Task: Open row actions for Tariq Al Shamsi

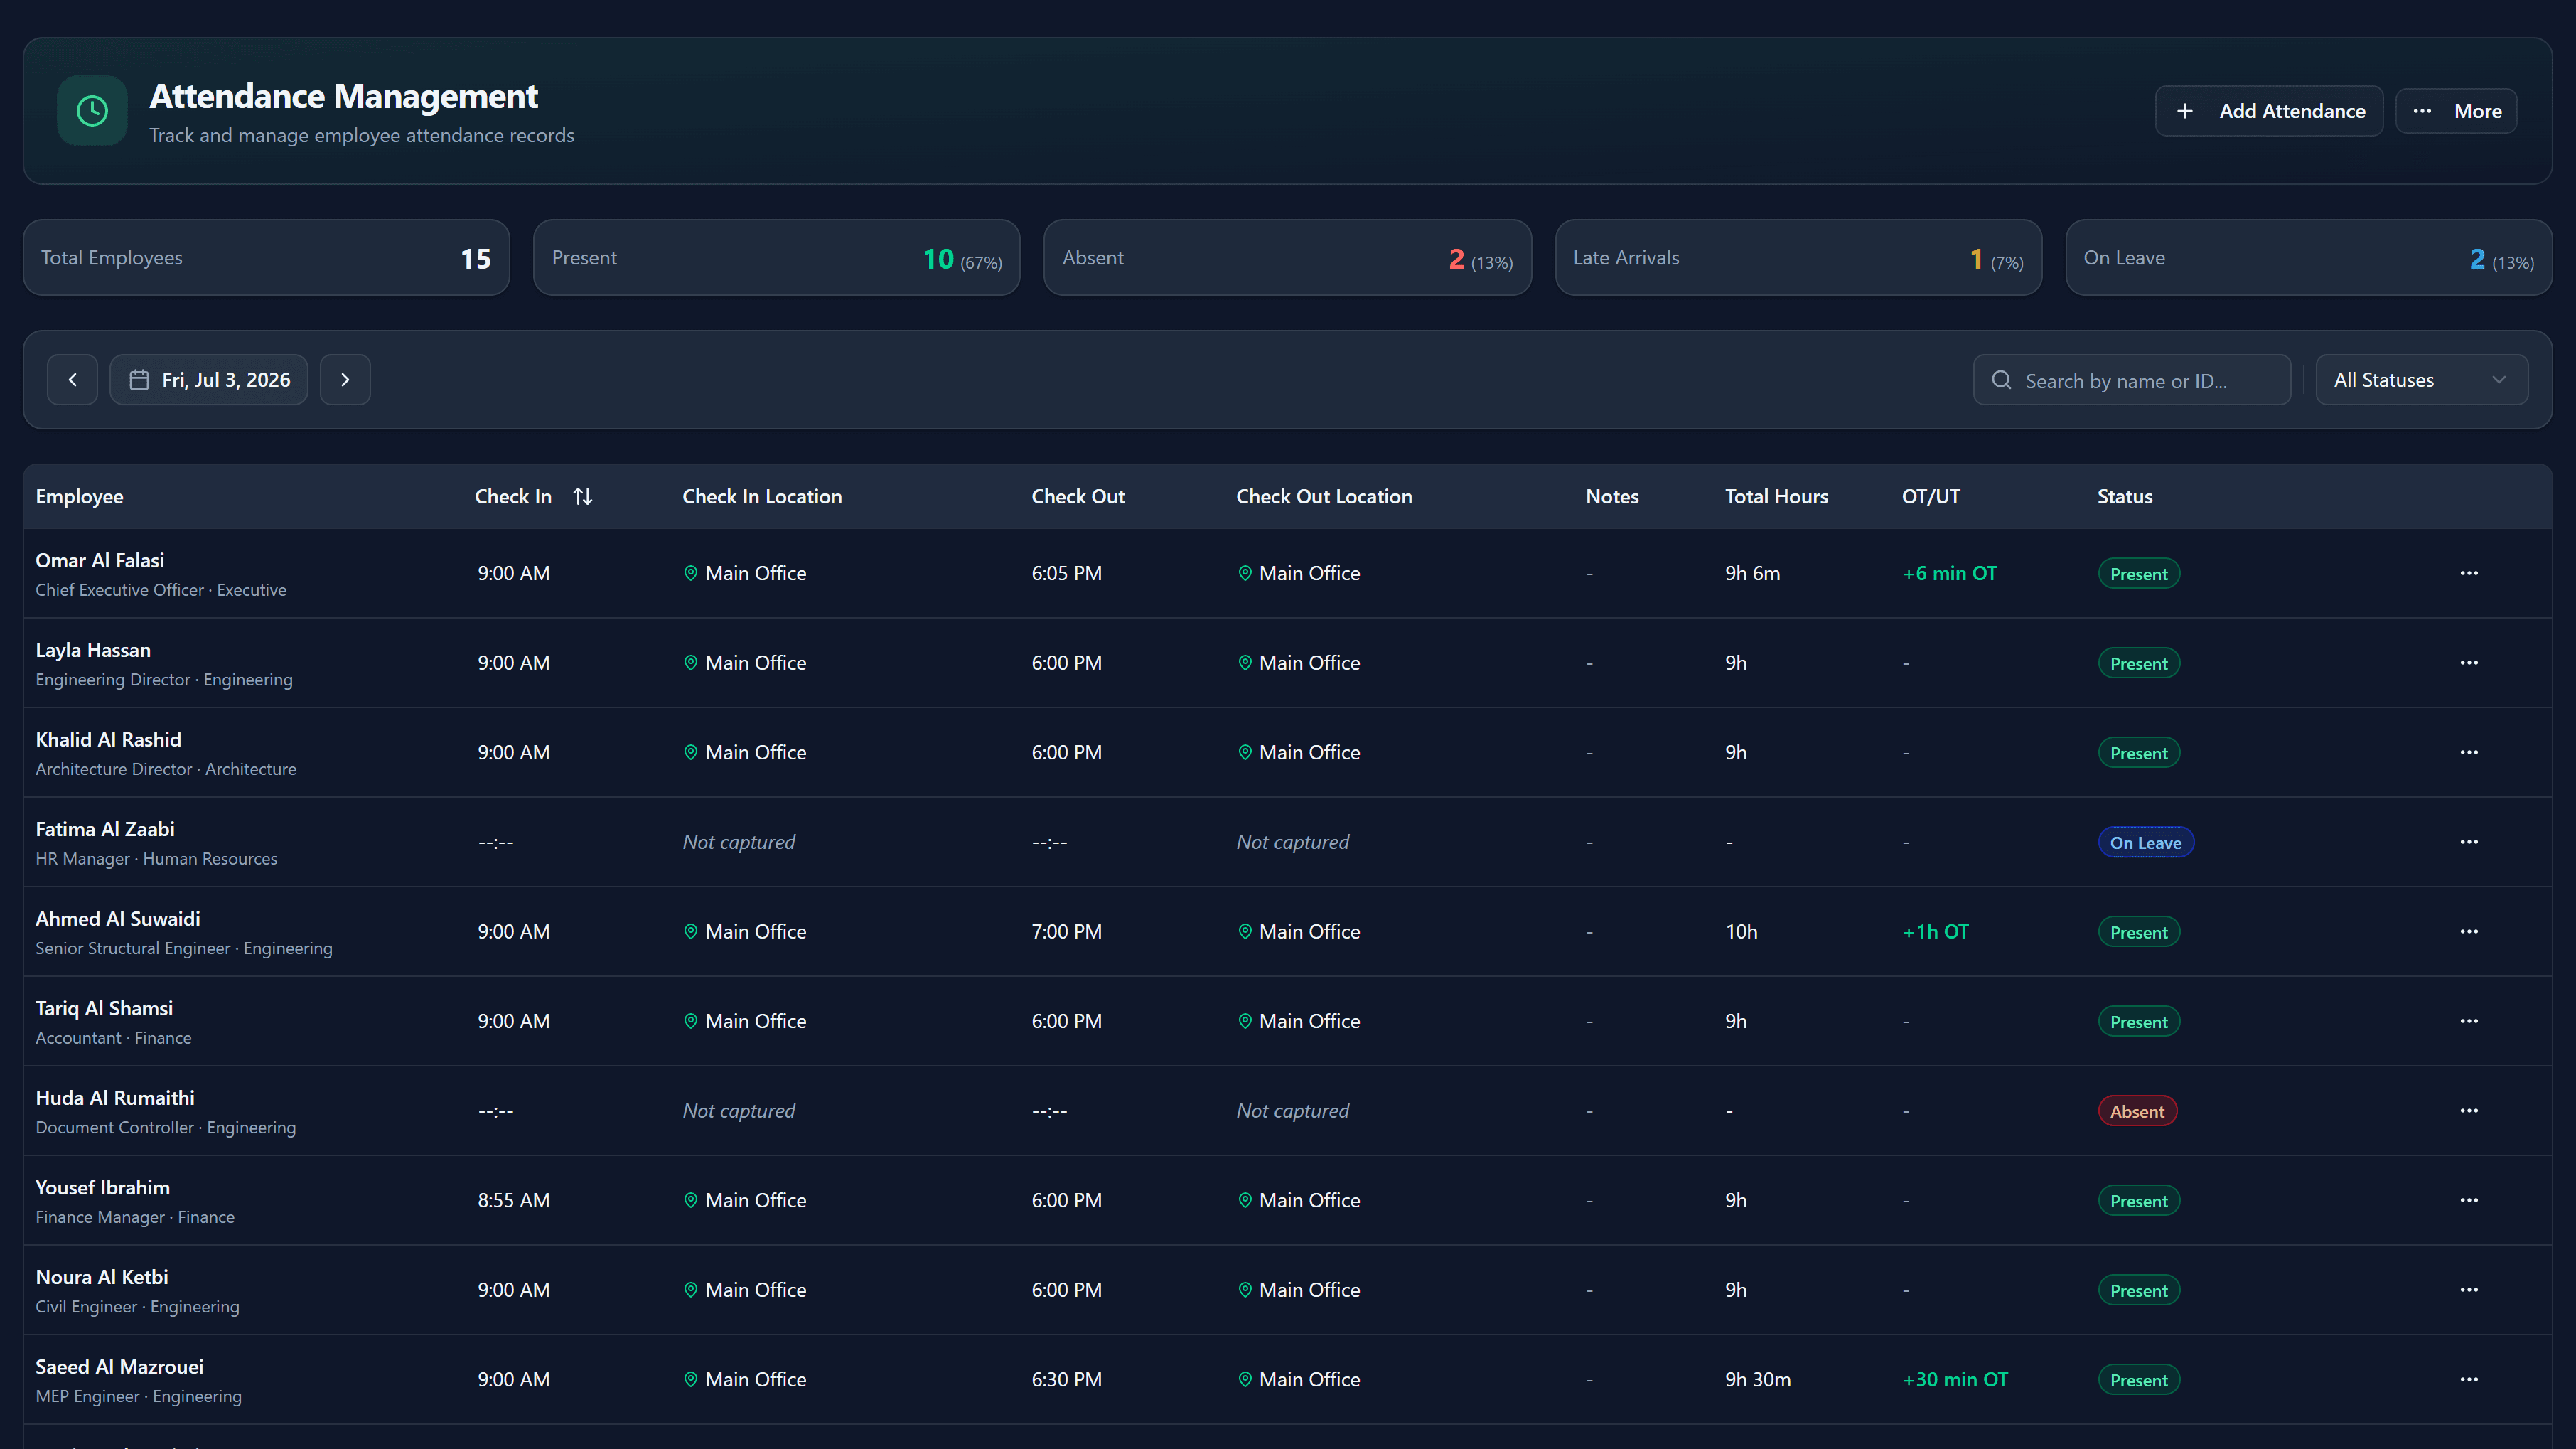Action: [x=2469, y=1021]
